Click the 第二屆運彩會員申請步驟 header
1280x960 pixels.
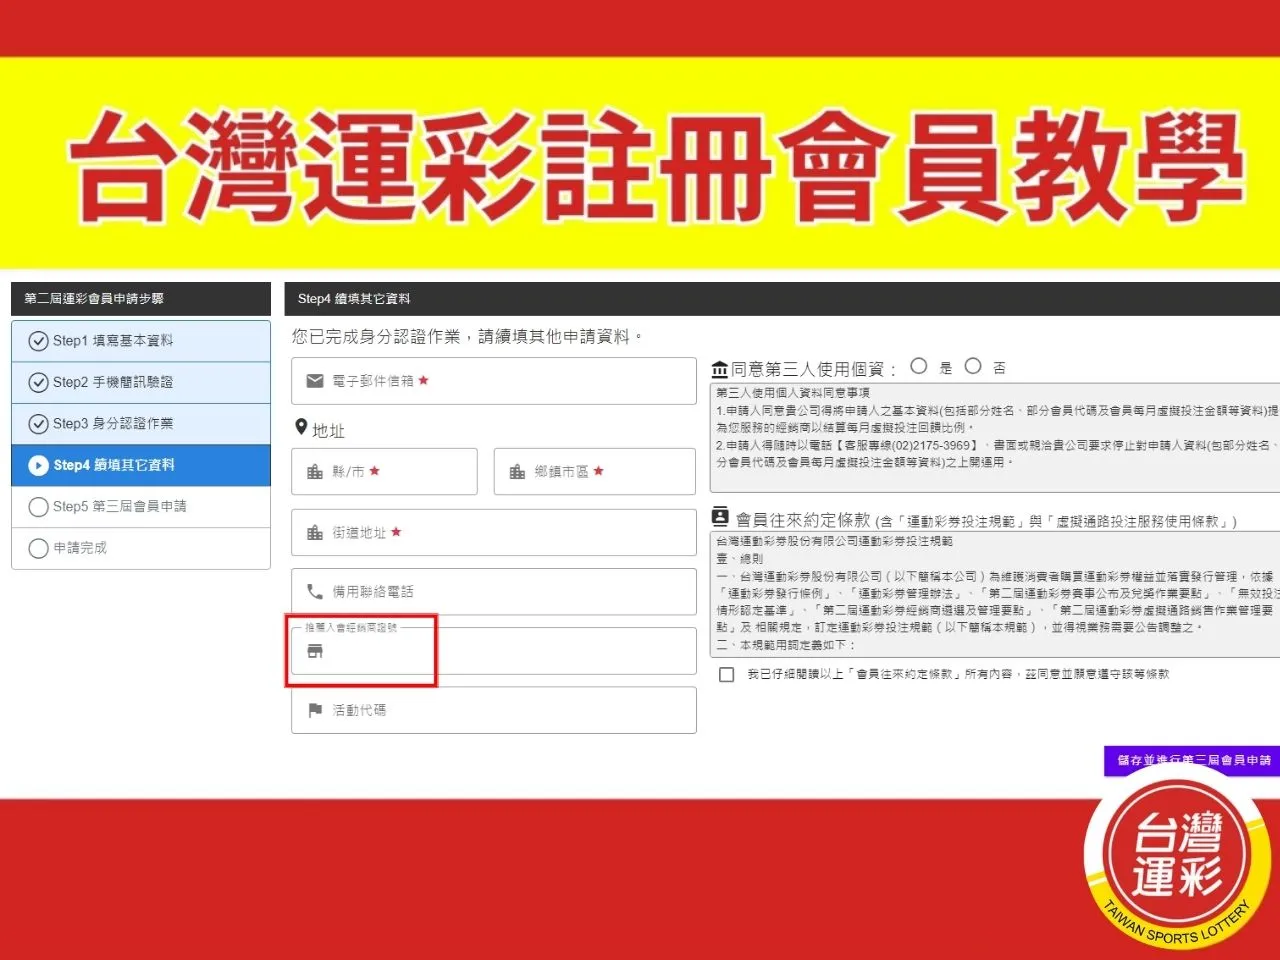tap(141, 299)
